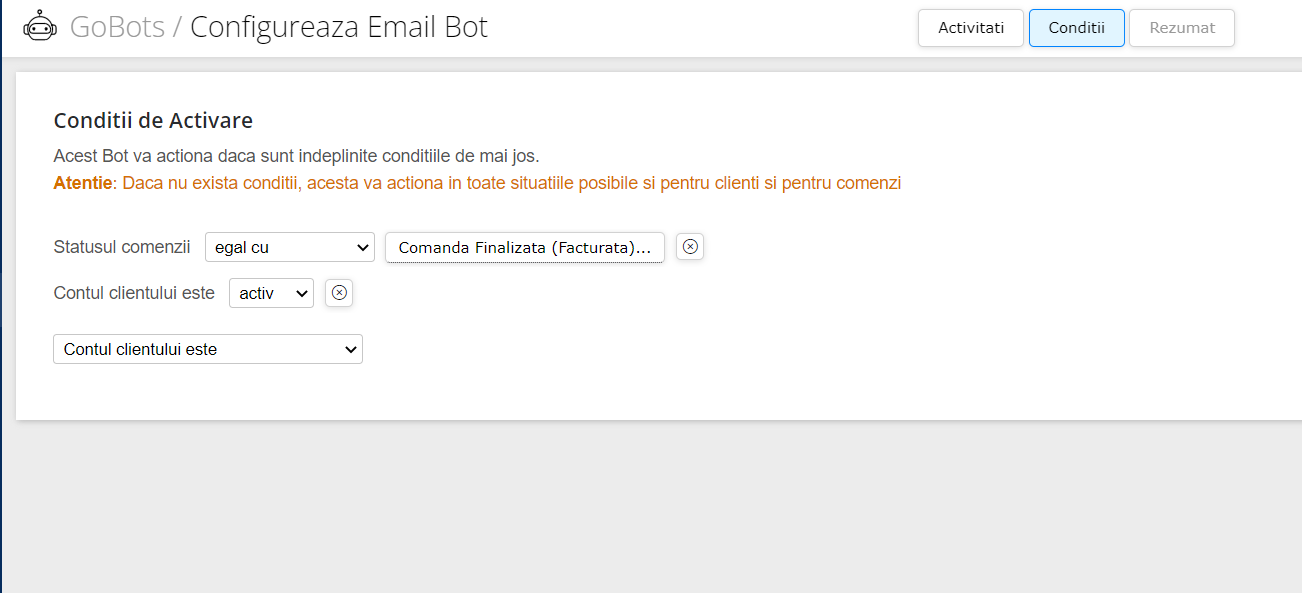Click the bold orange 'Atentie' word
Image resolution: width=1302 pixels, height=593 pixels.
point(83,183)
